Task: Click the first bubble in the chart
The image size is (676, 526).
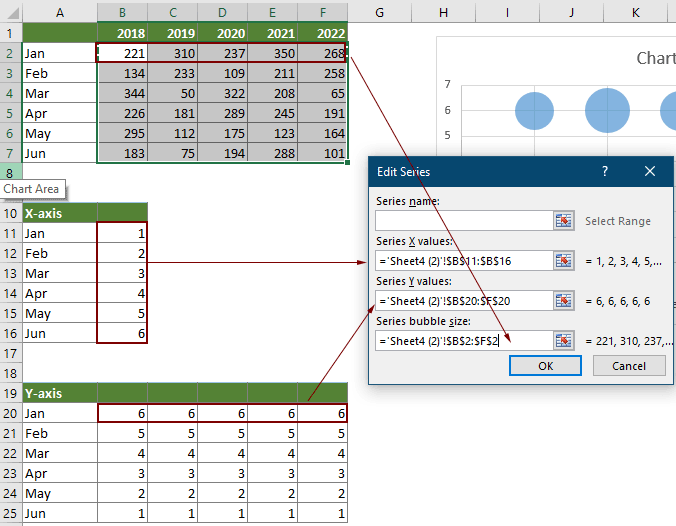Action: pos(534,111)
